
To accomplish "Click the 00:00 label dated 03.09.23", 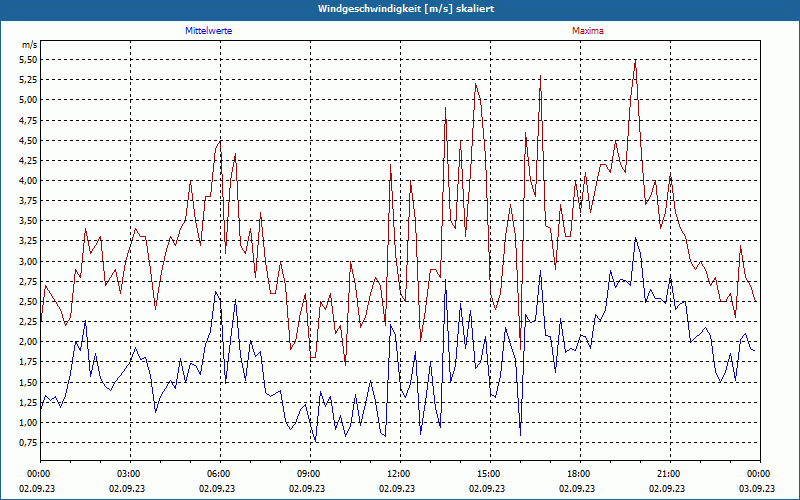I will pos(758,474).
